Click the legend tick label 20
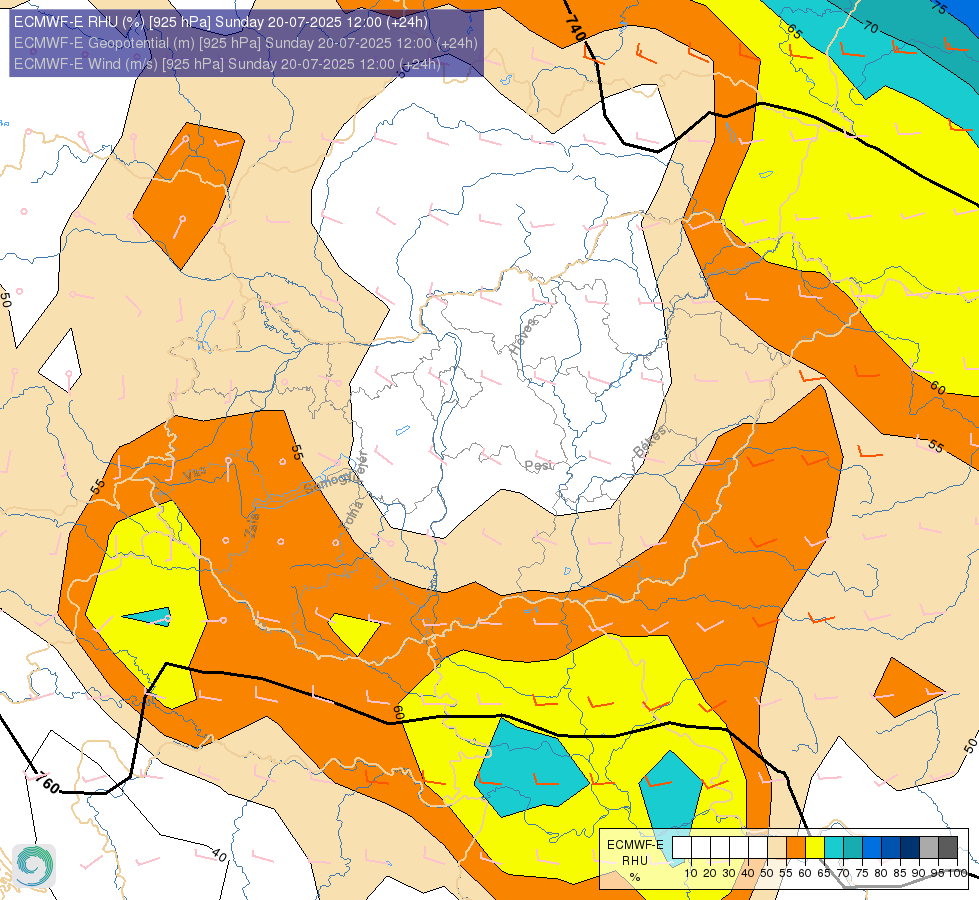 (x=710, y=873)
